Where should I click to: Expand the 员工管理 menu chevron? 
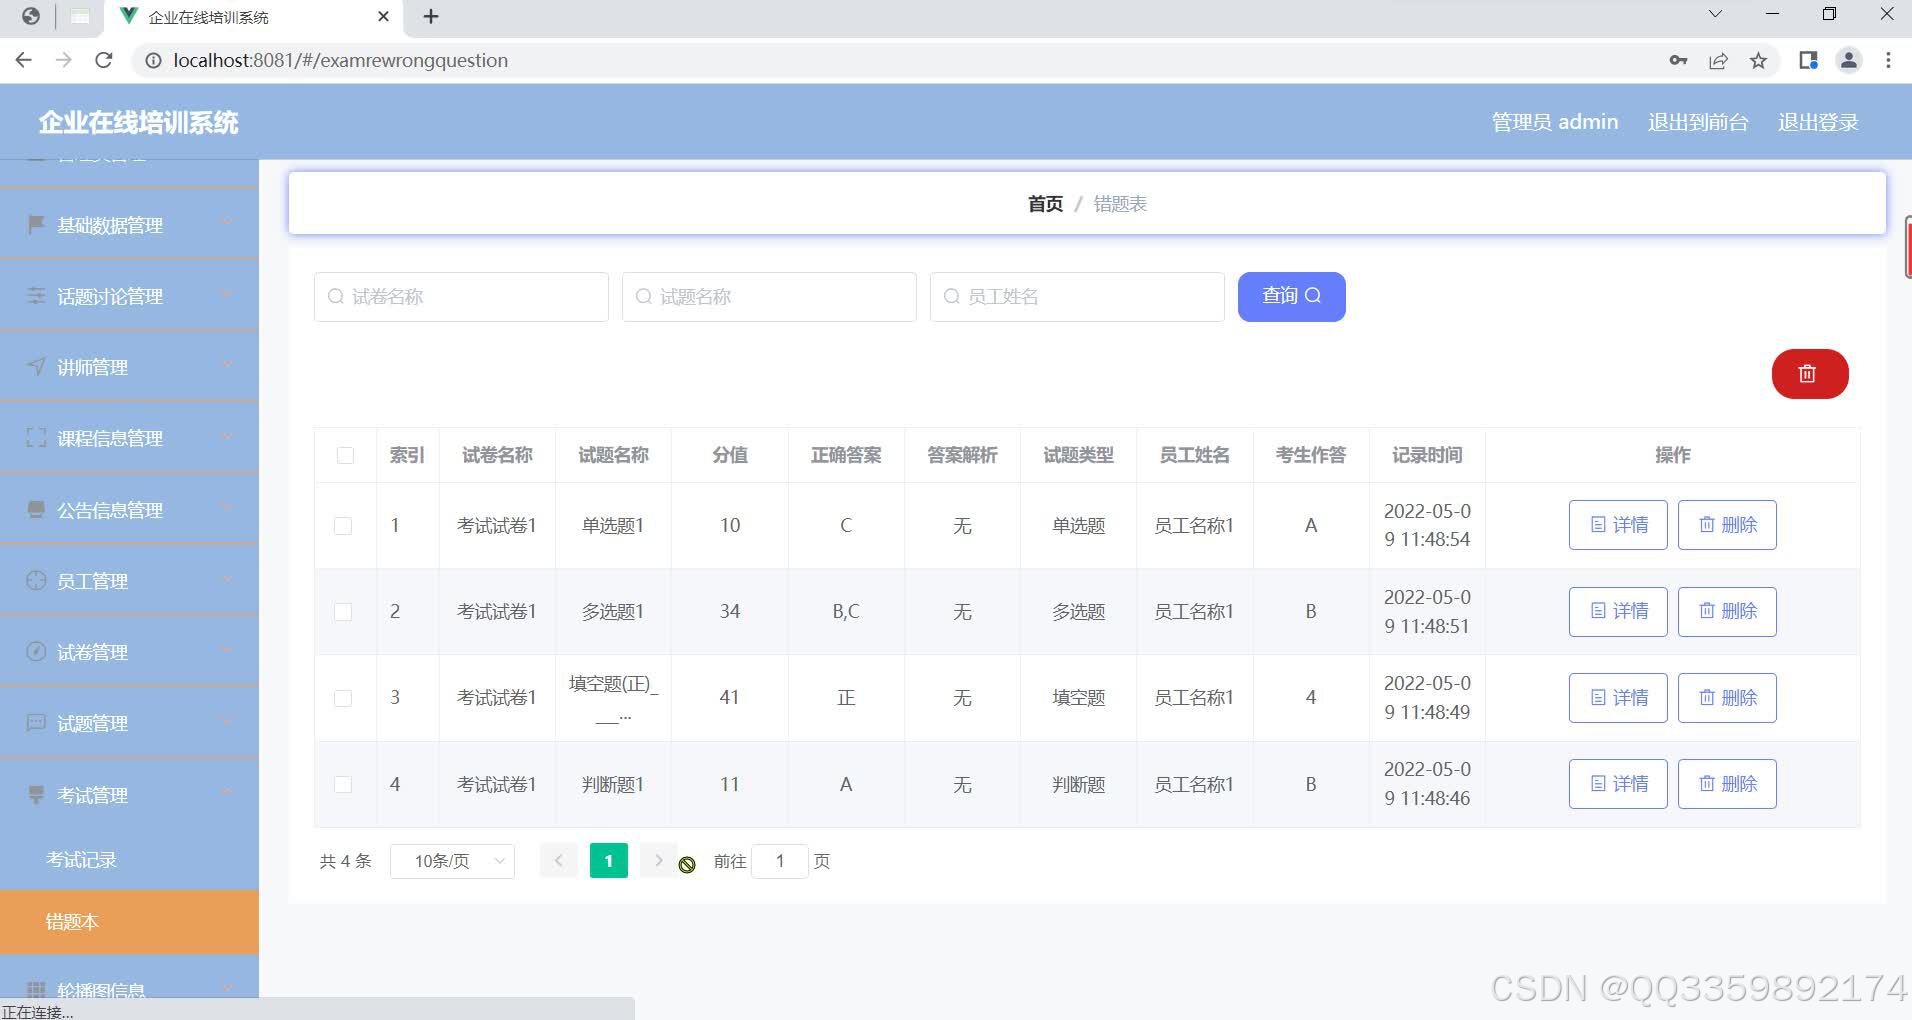(x=226, y=578)
